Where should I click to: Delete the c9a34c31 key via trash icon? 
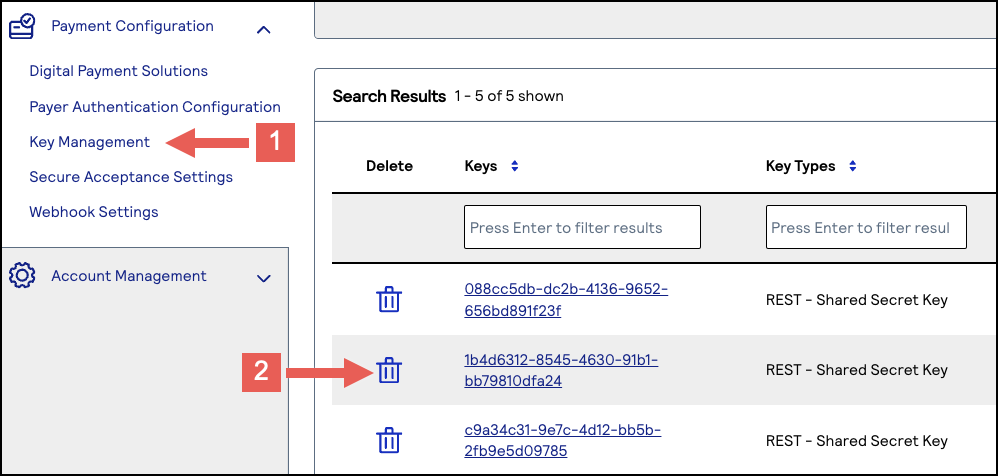point(389,441)
